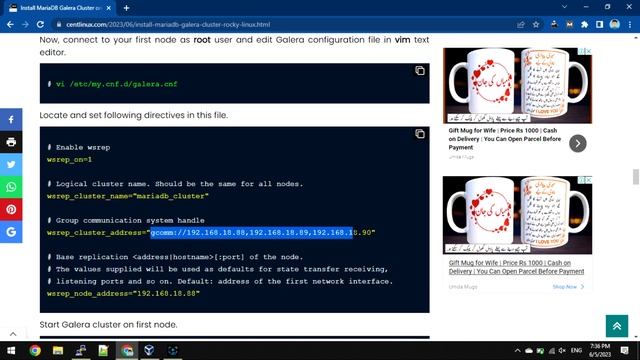Viewport: 640px width, 360px height.
Task: Open the ENG language indicator
Action: click(576, 351)
